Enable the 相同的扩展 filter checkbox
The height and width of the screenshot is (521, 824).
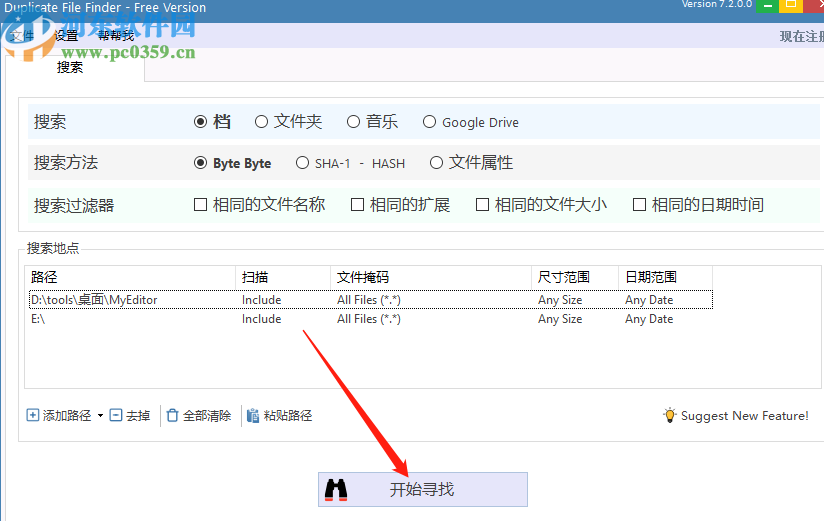[x=357, y=205]
